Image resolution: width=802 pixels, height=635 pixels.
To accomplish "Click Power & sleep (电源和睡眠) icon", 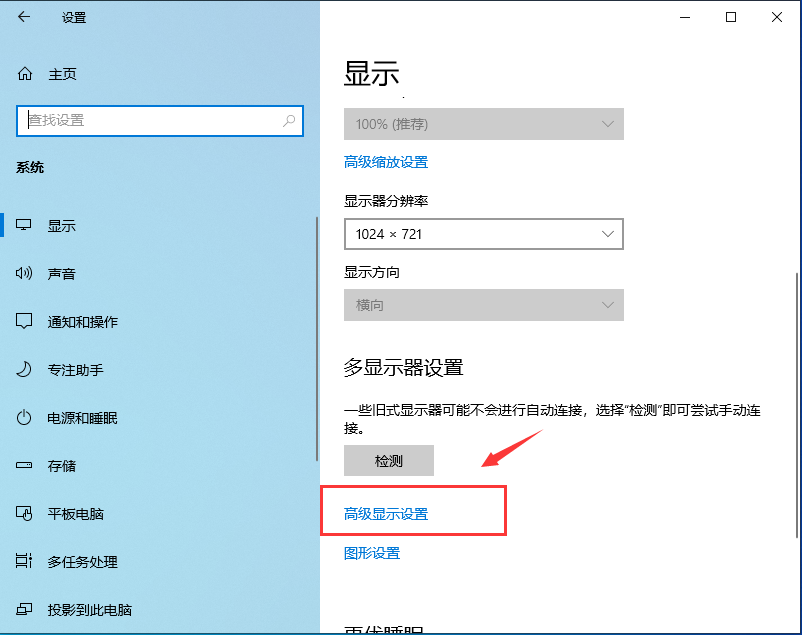I will tap(25, 417).
